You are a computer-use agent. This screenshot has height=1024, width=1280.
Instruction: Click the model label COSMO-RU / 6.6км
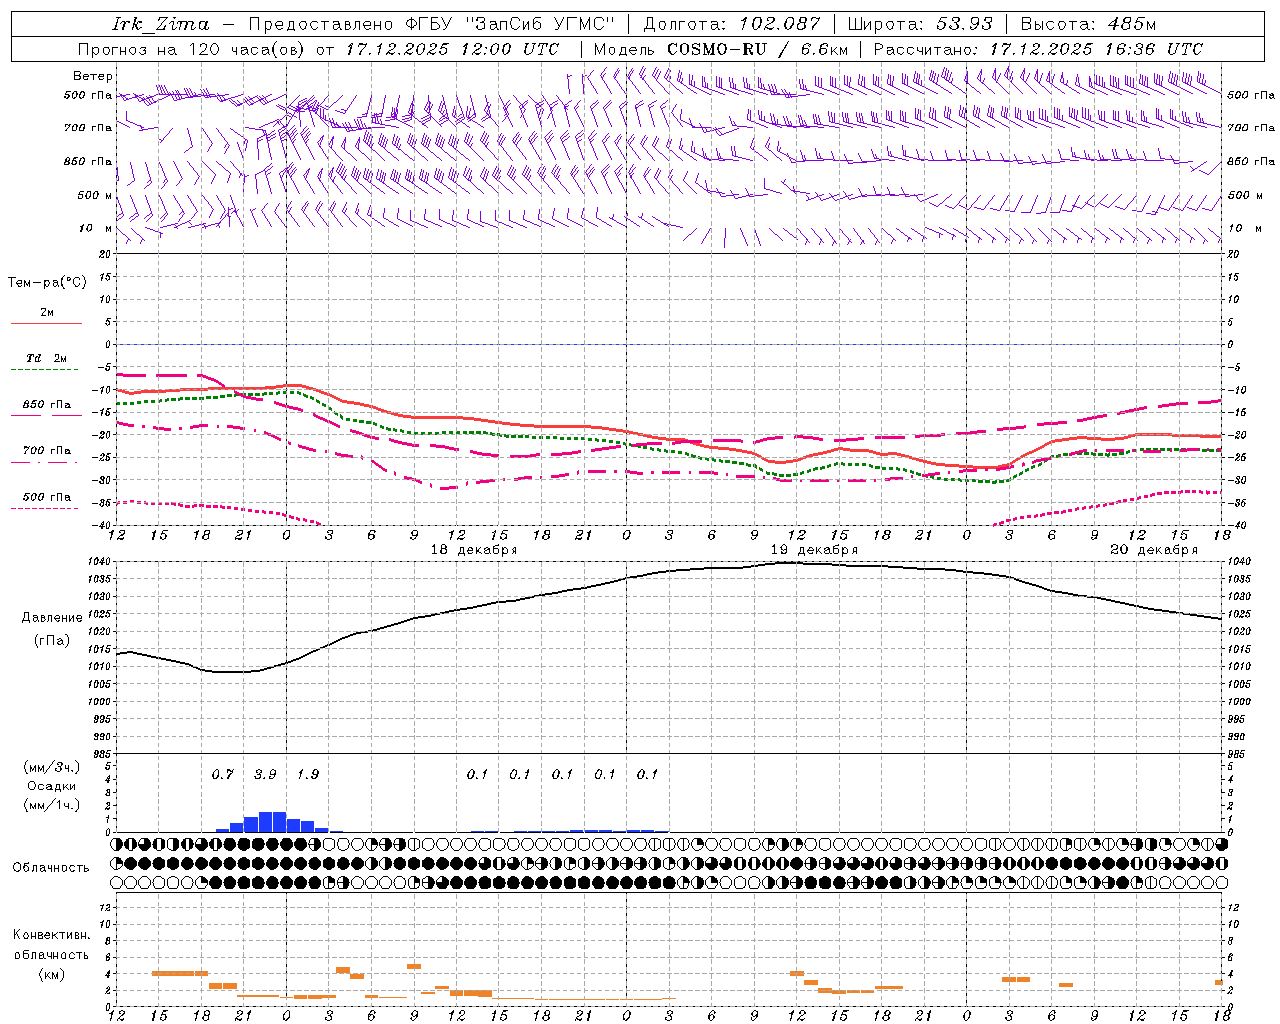(x=757, y=49)
